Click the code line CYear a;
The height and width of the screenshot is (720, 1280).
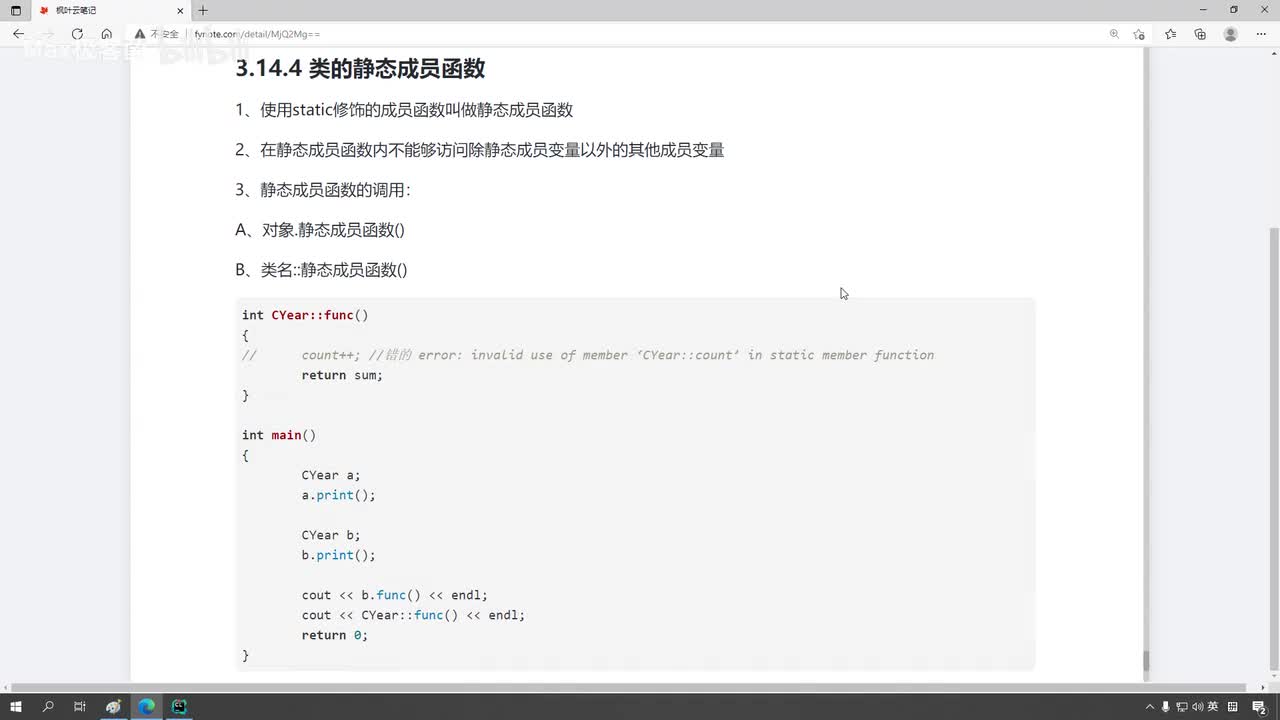coord(331,475)
